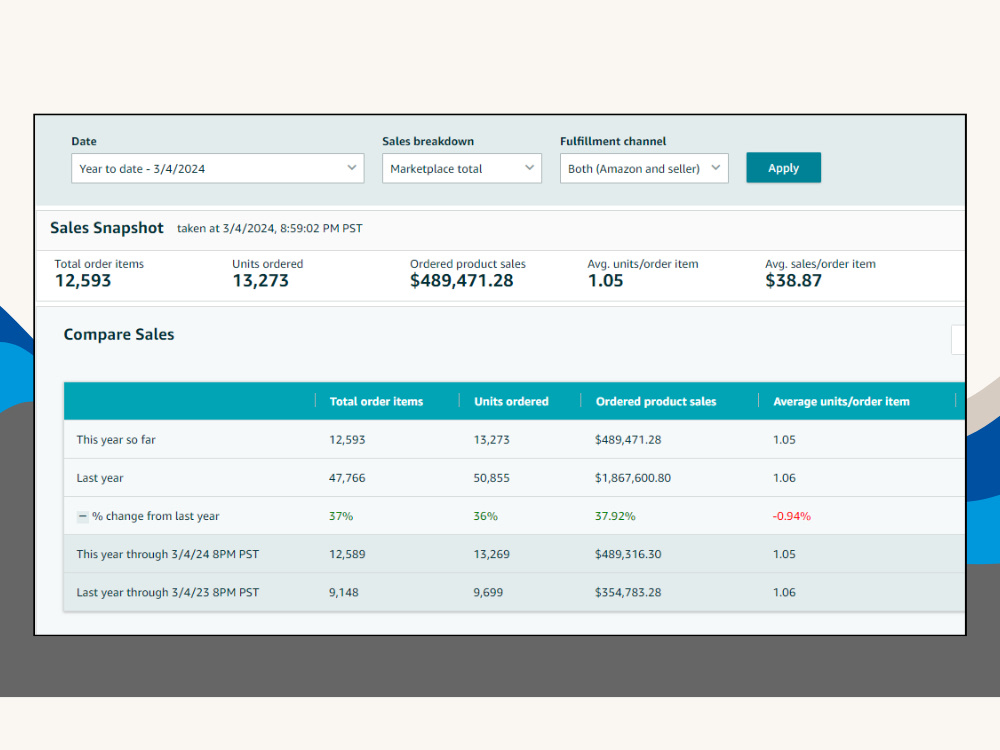Click the 36% units ordered change value
This screenshot has width=1000, height=750.
(485, 516)
